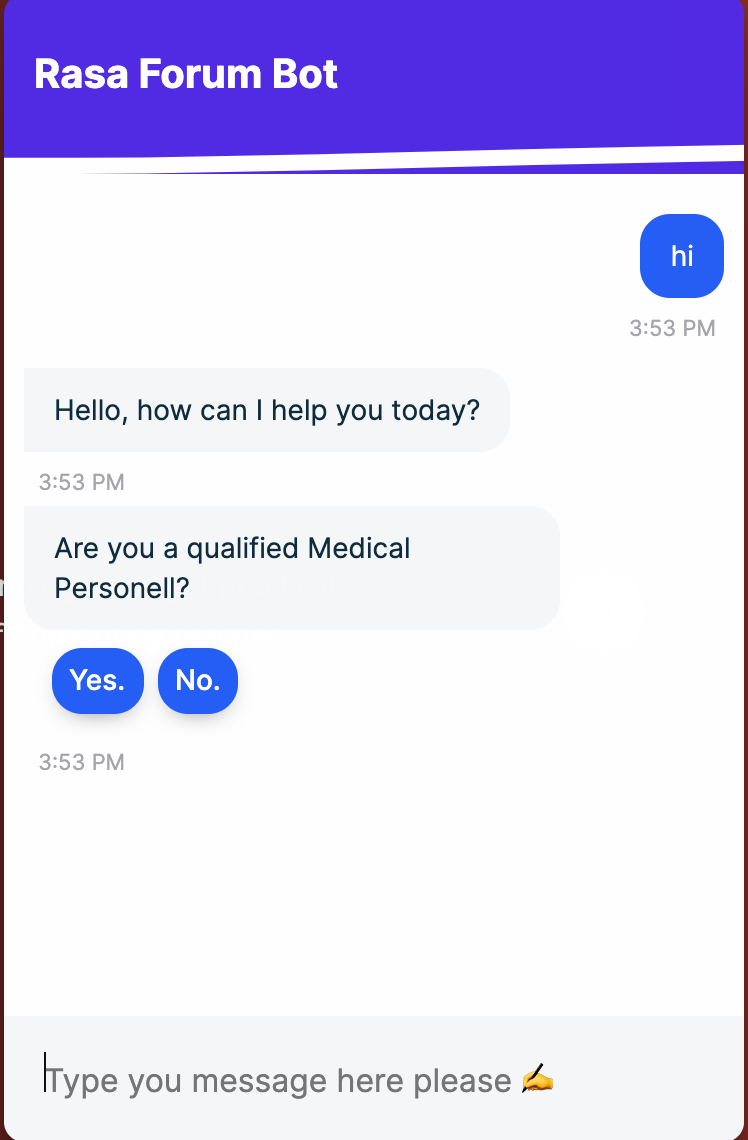Click the writing hand emoji in placeholder
Image resolution: width=748 pixels, height=1140 pixels.
coord(537,1080)
